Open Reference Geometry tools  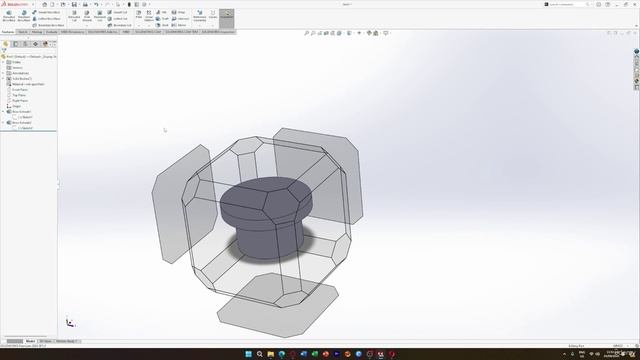(x=200, y=16)
